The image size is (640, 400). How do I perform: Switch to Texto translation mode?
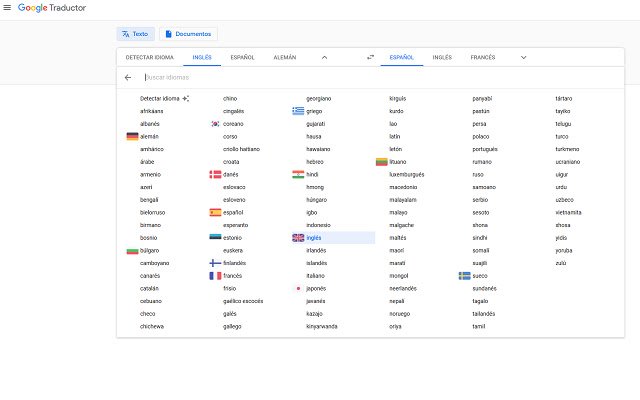click(136, 34)
